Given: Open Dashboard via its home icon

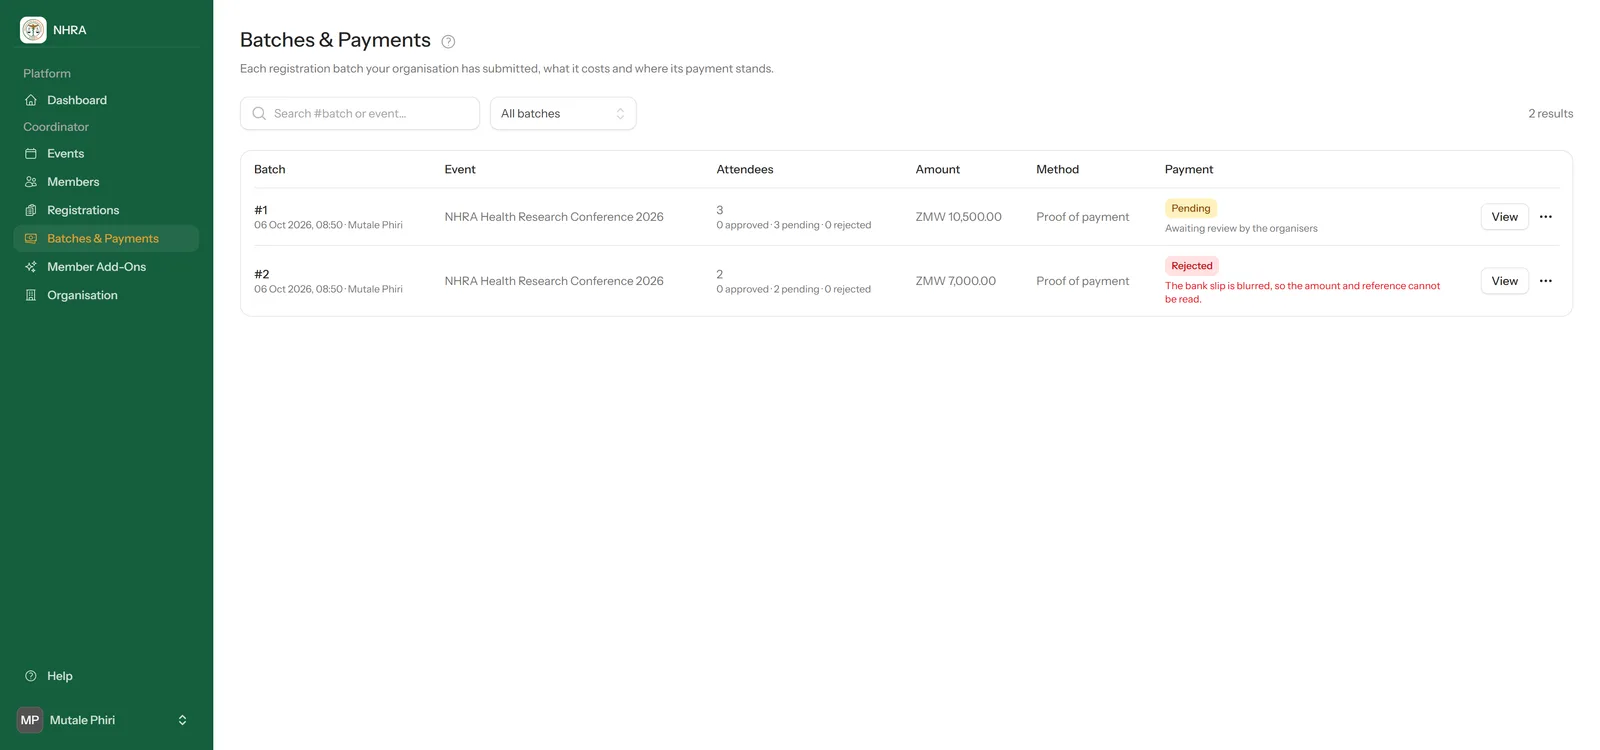Looking at the screenshot, I should point(31,100).
